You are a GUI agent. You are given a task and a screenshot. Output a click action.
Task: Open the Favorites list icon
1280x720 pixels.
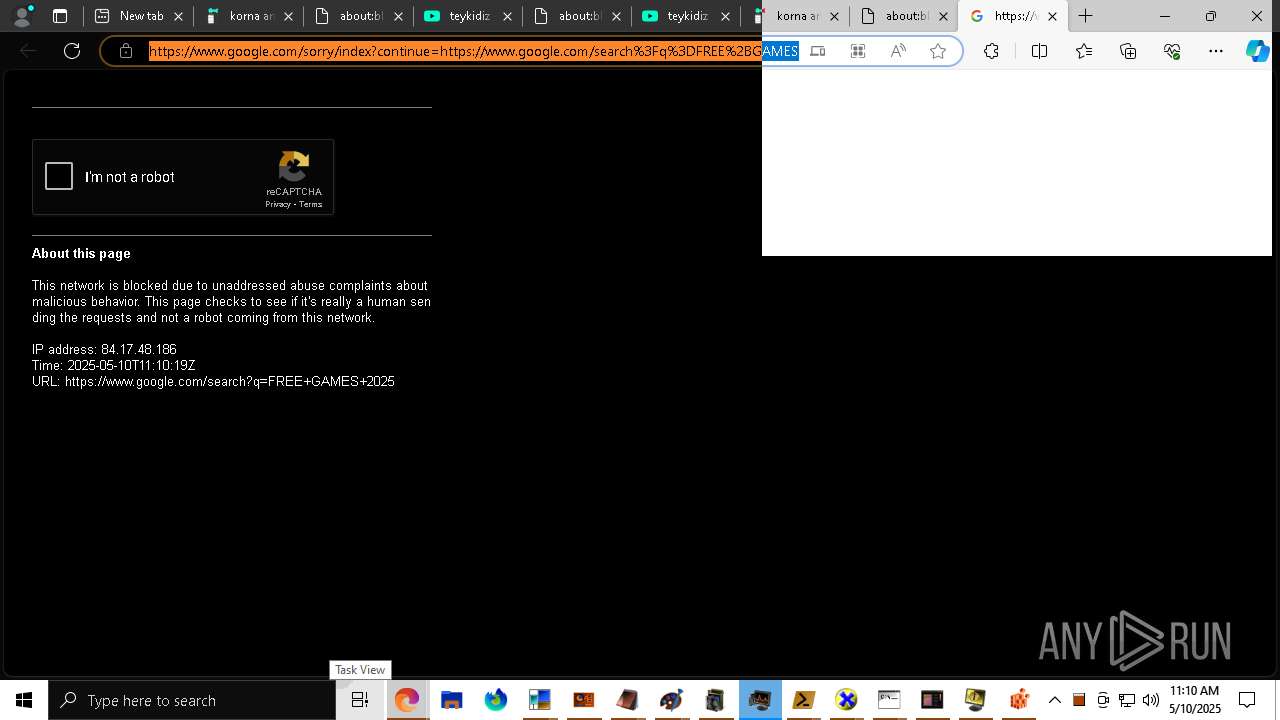(x=1084, y=51)
